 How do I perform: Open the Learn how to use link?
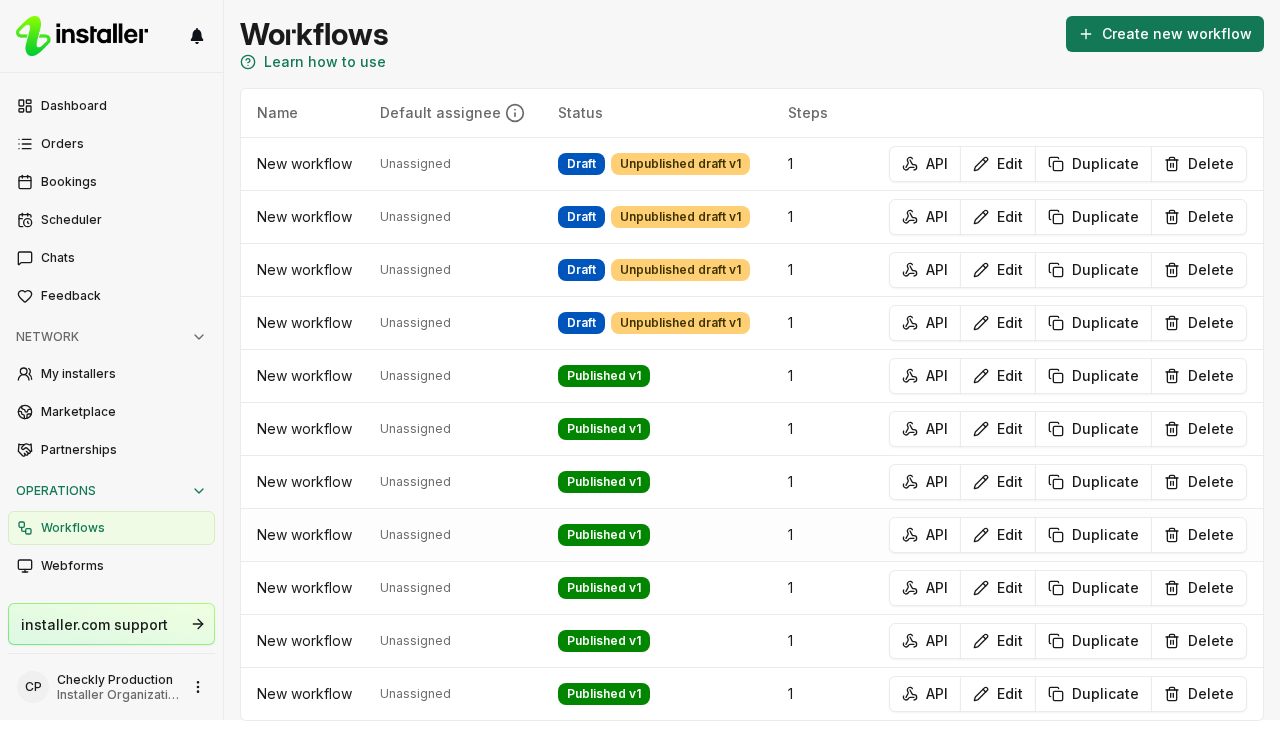[313, 62]
